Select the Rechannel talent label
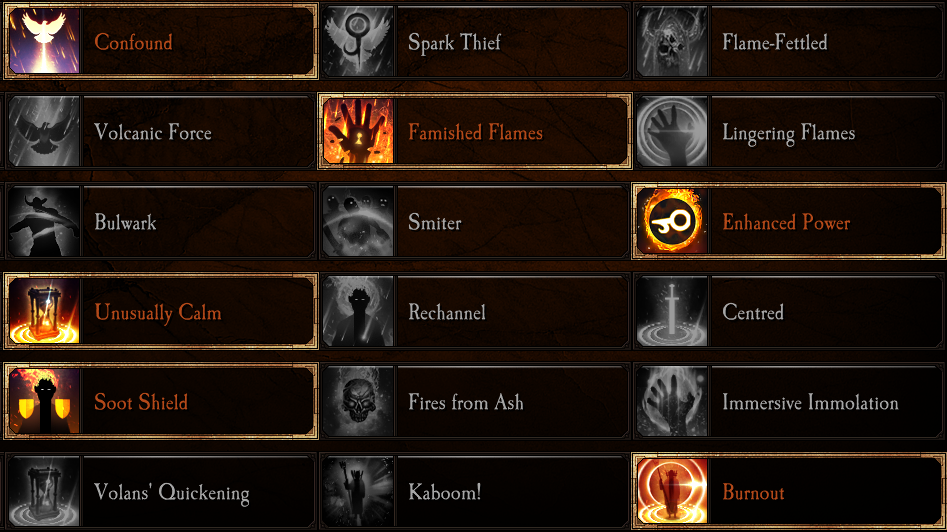947x532 pixels. [447, 312]
